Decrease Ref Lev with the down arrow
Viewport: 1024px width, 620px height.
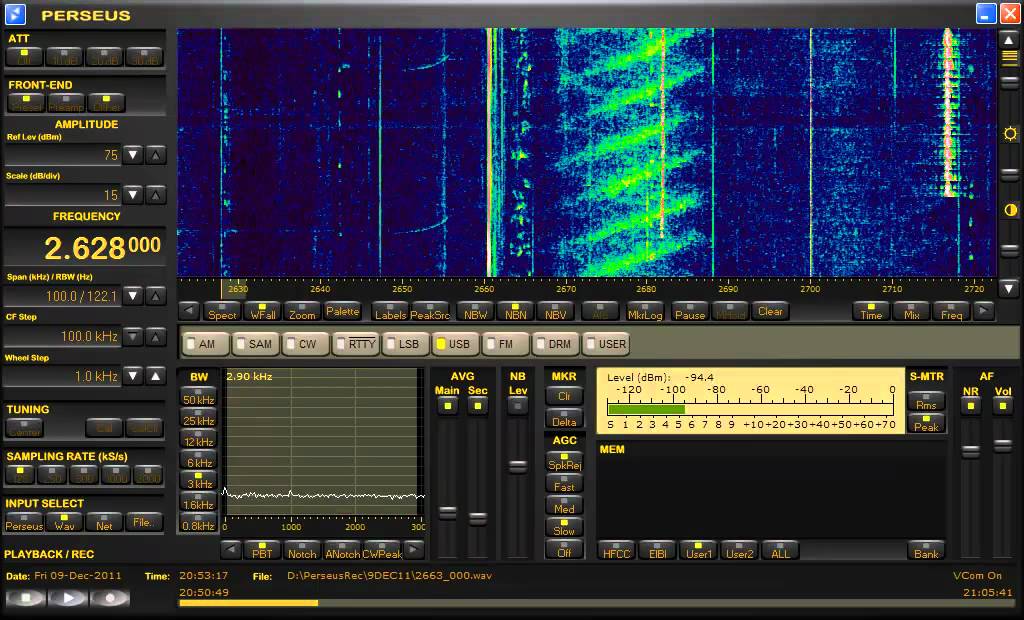[133, 155]
